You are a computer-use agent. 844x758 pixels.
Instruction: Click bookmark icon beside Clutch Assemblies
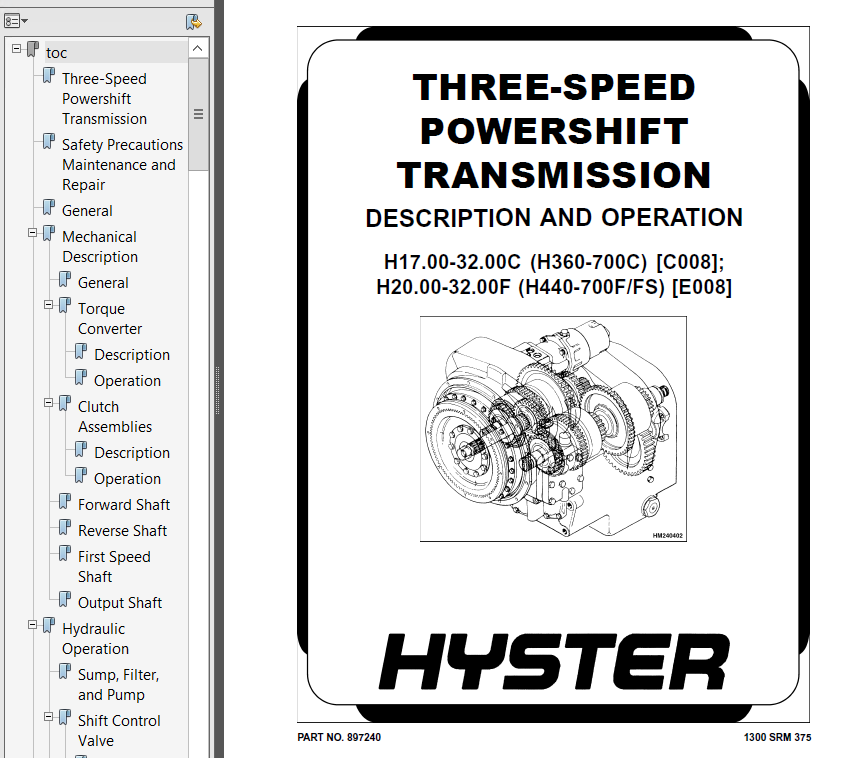pyautogui.click(x=65, y=404)
